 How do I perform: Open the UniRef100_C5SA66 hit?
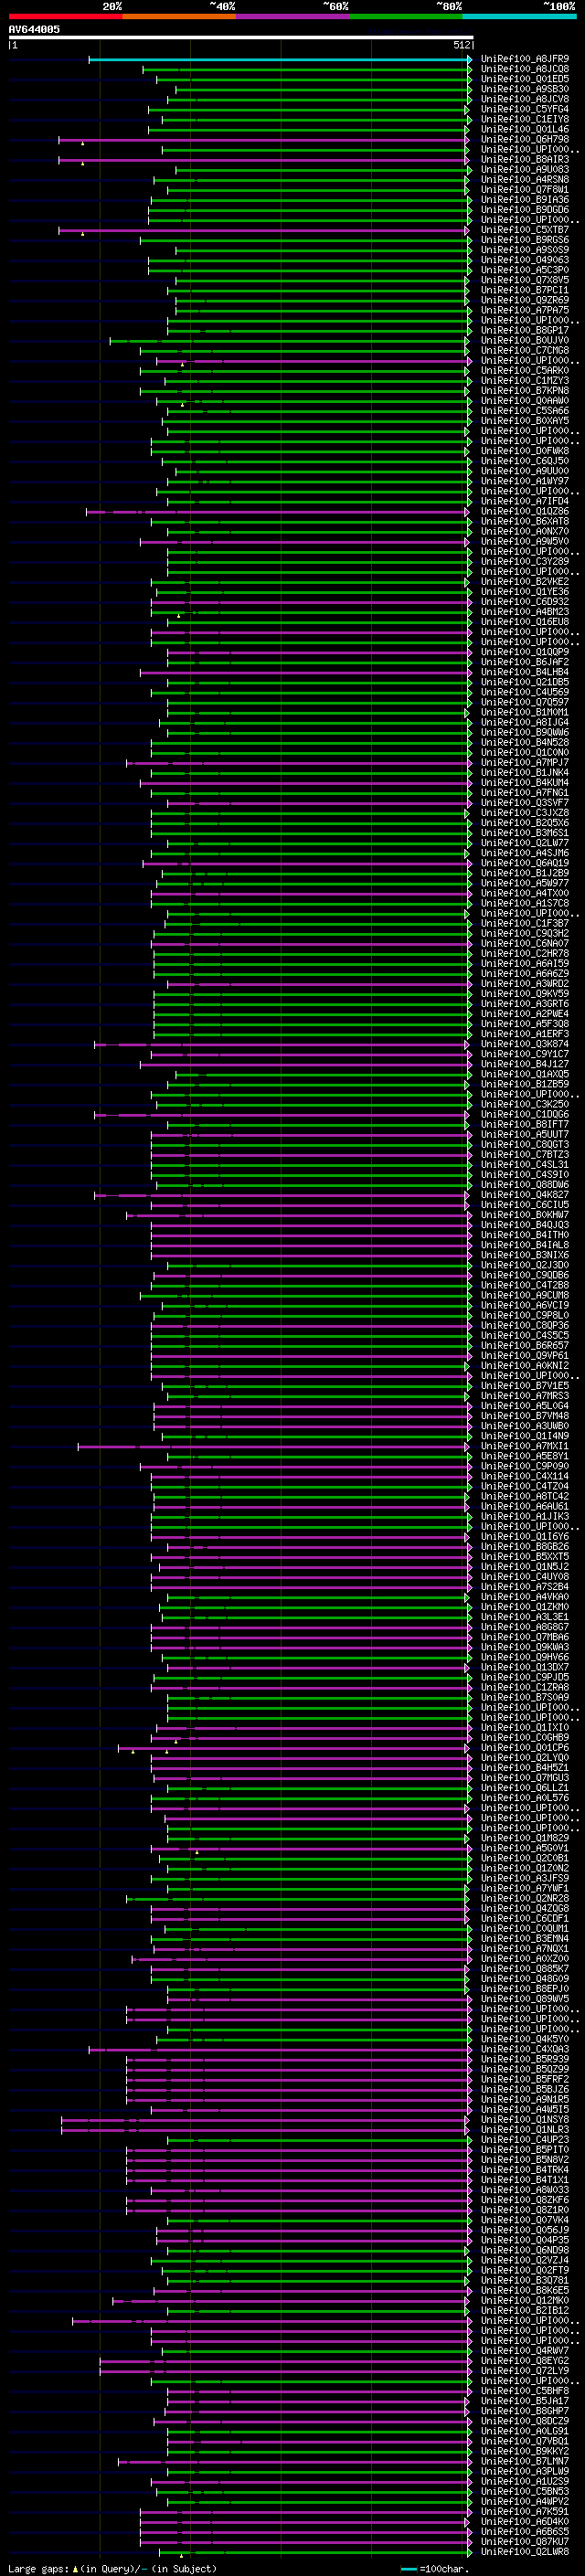[525, 411]
